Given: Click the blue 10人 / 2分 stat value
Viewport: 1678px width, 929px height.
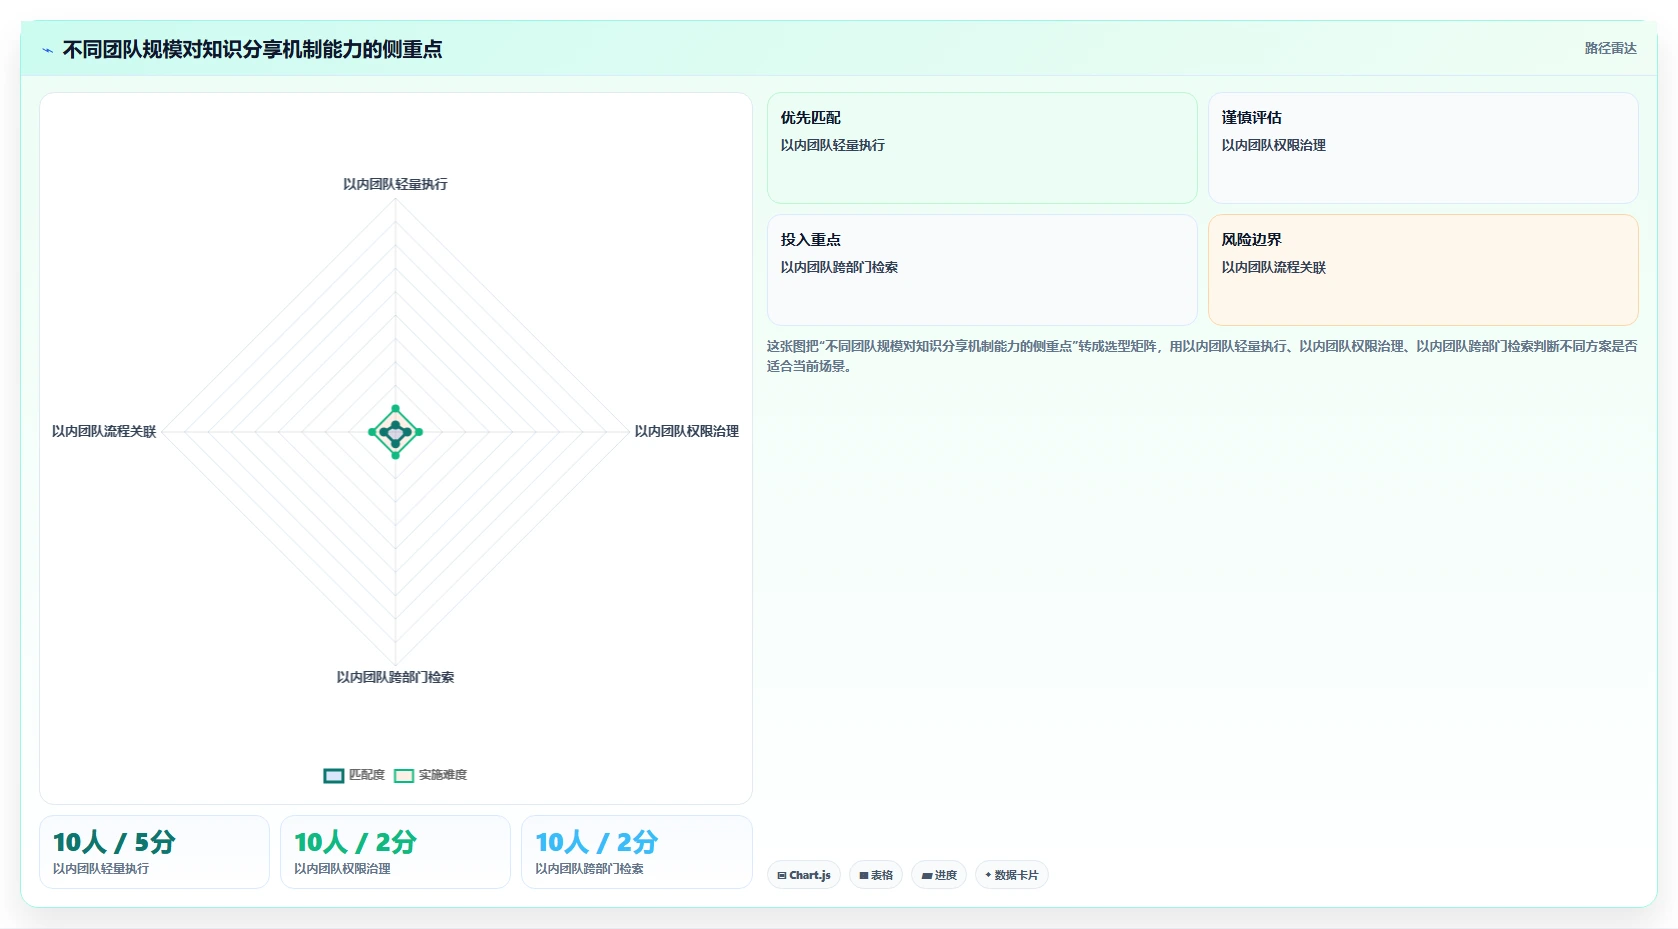Looking at the screenshot, I should (x=596, y=842).
